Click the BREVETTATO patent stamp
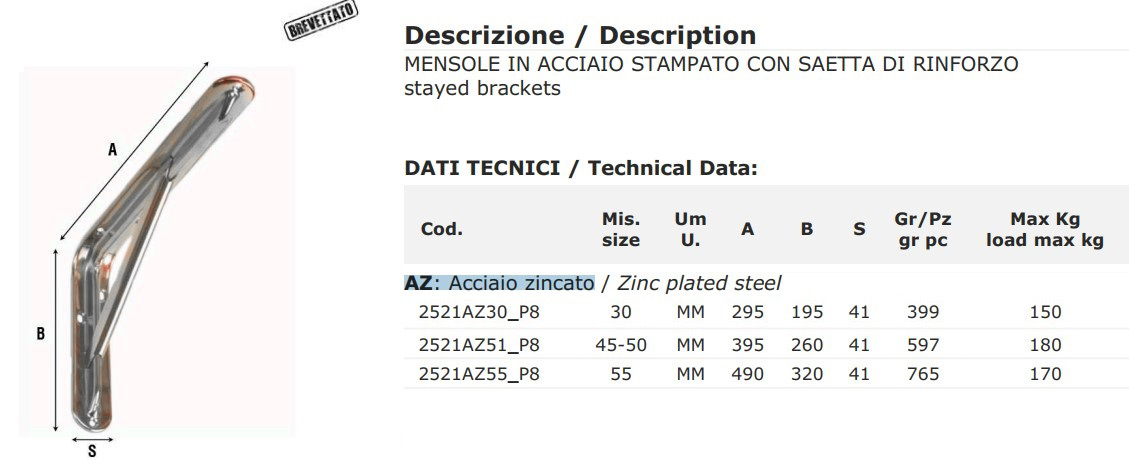1129x475 pixels. click(321, 22)
